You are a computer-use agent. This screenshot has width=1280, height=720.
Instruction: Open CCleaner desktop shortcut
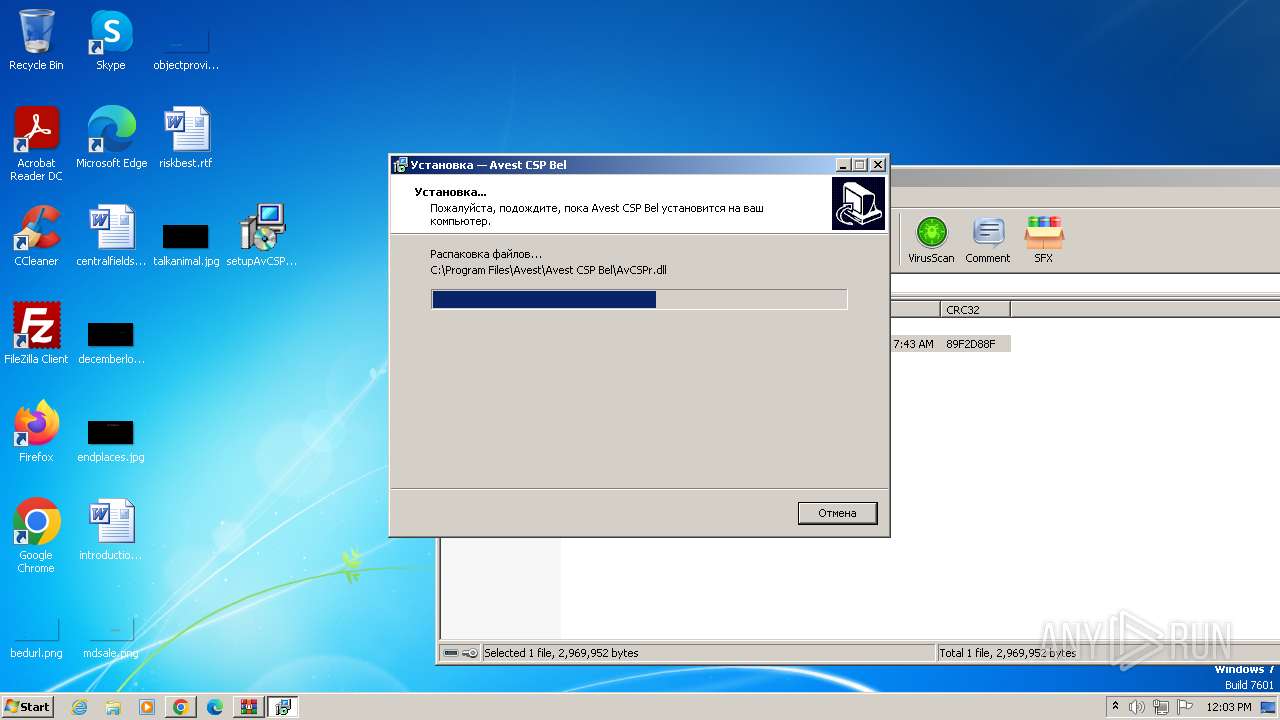tap(36, 236)
